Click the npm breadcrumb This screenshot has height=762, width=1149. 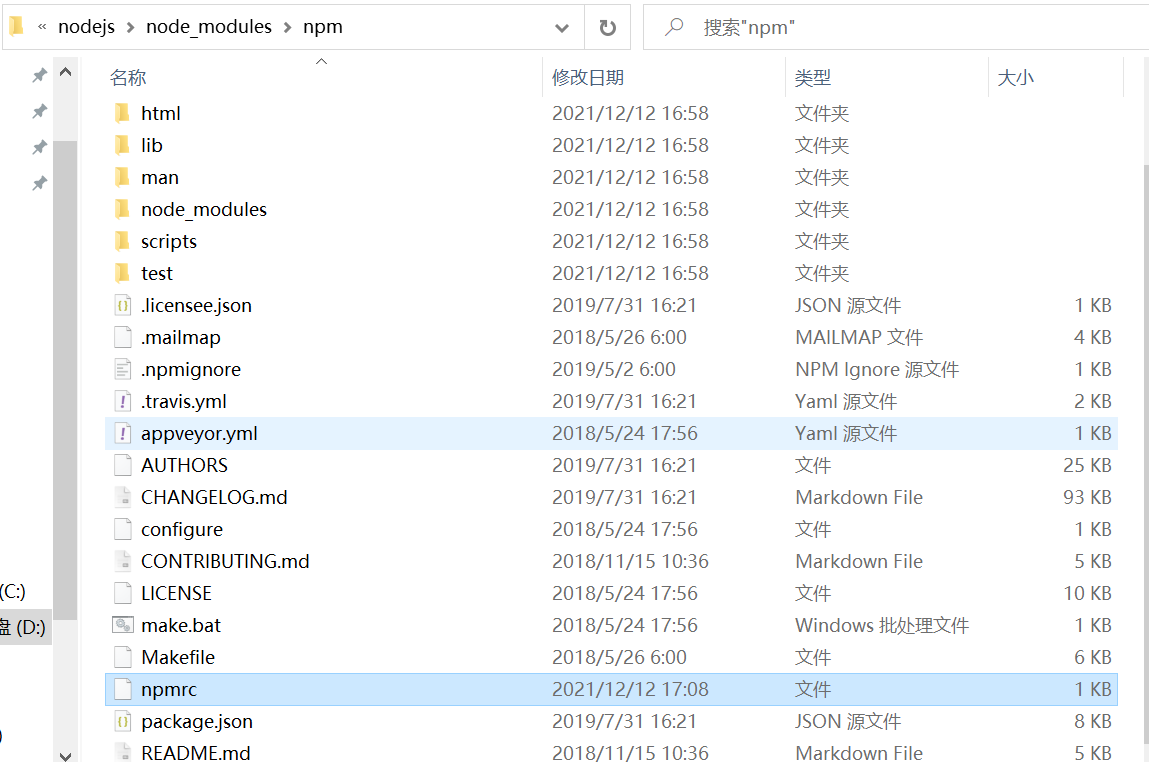(322, 27)
